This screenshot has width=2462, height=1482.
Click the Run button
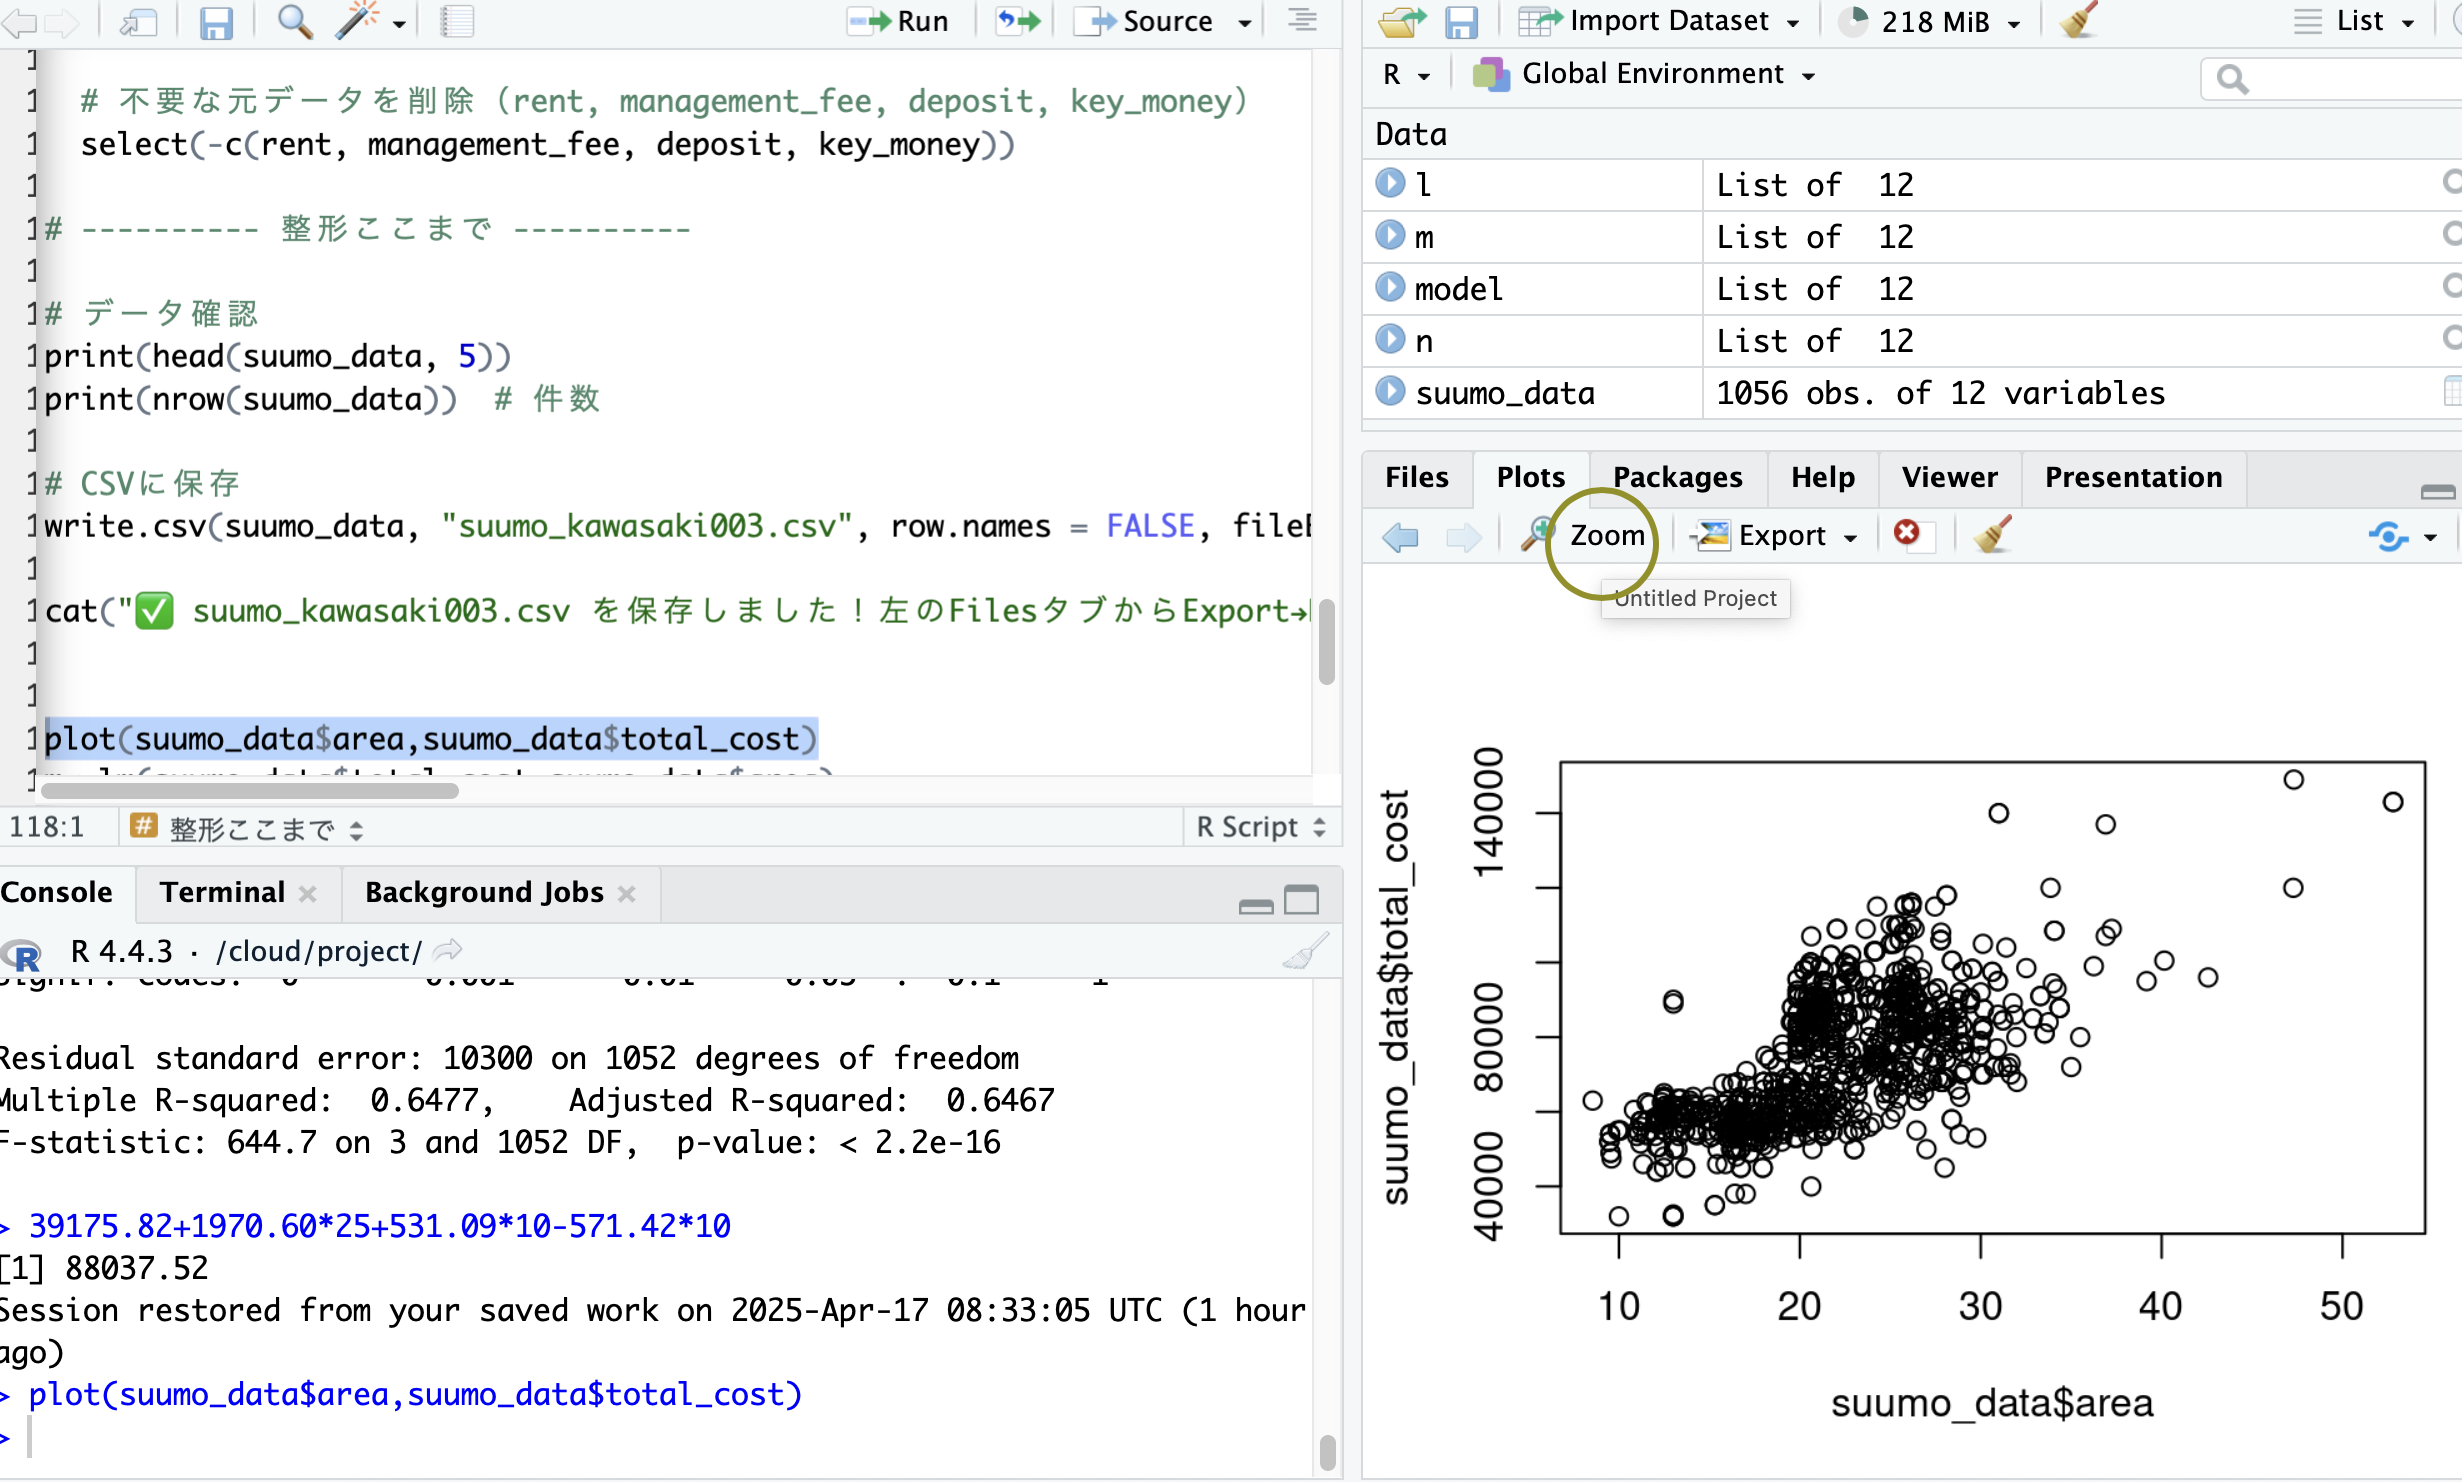(x=900, y=21)
